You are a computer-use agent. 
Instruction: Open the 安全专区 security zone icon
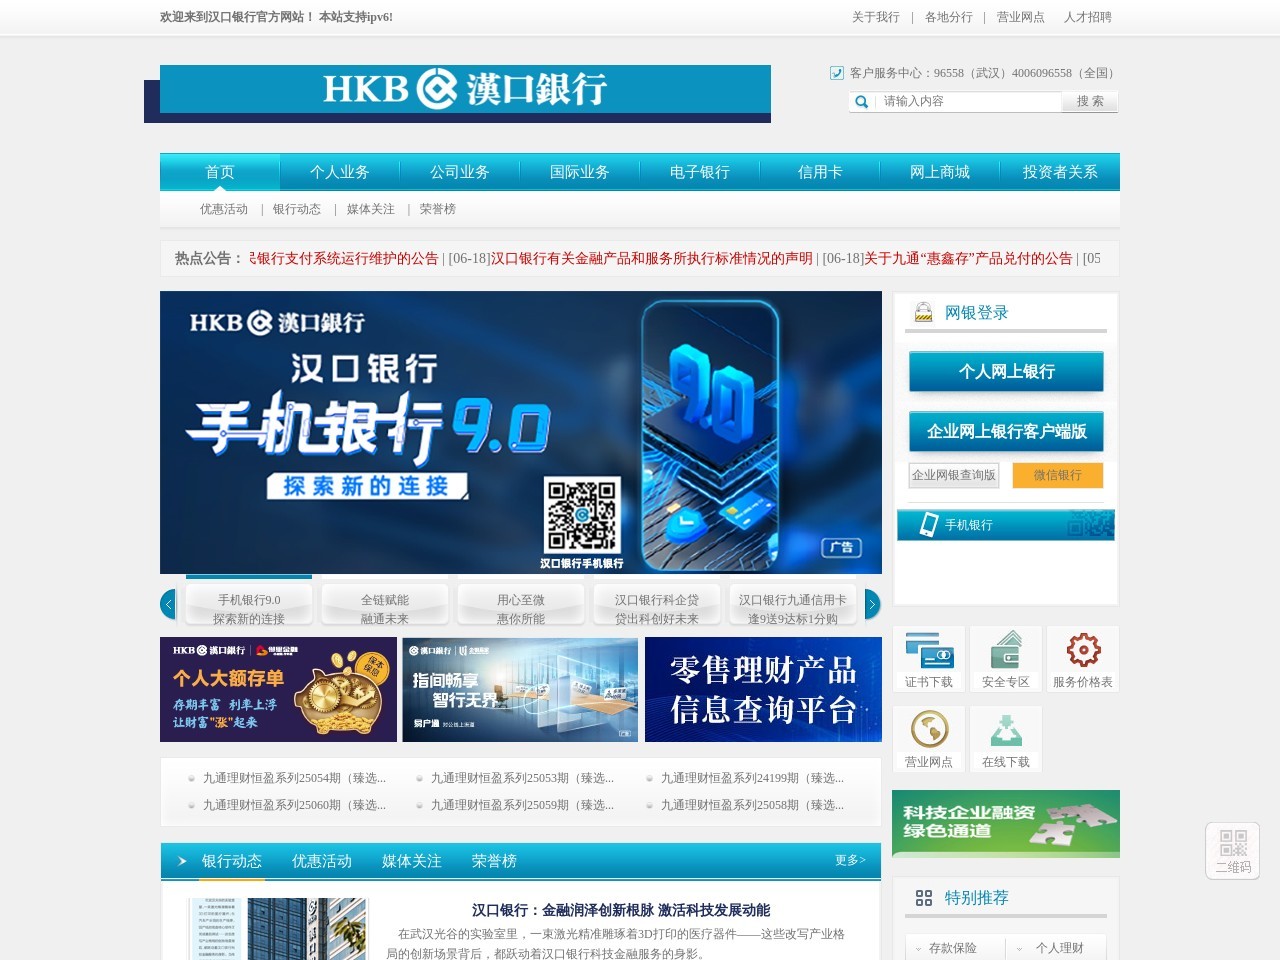1005,652
